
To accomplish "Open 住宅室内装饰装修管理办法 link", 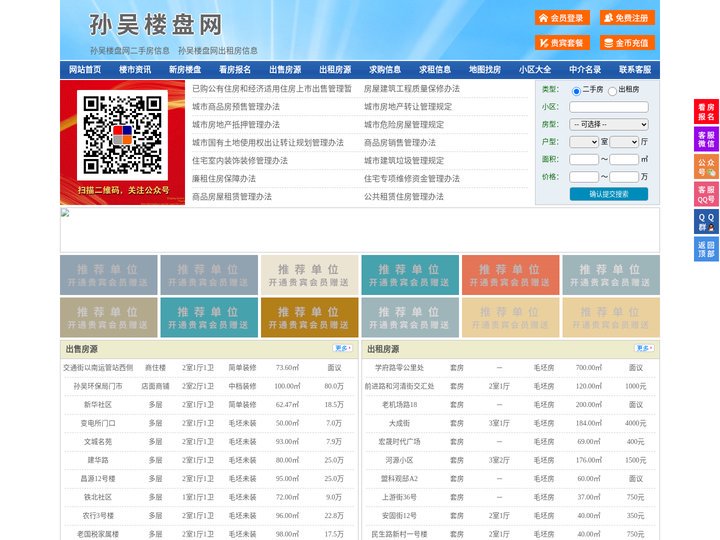I will 240,161.
